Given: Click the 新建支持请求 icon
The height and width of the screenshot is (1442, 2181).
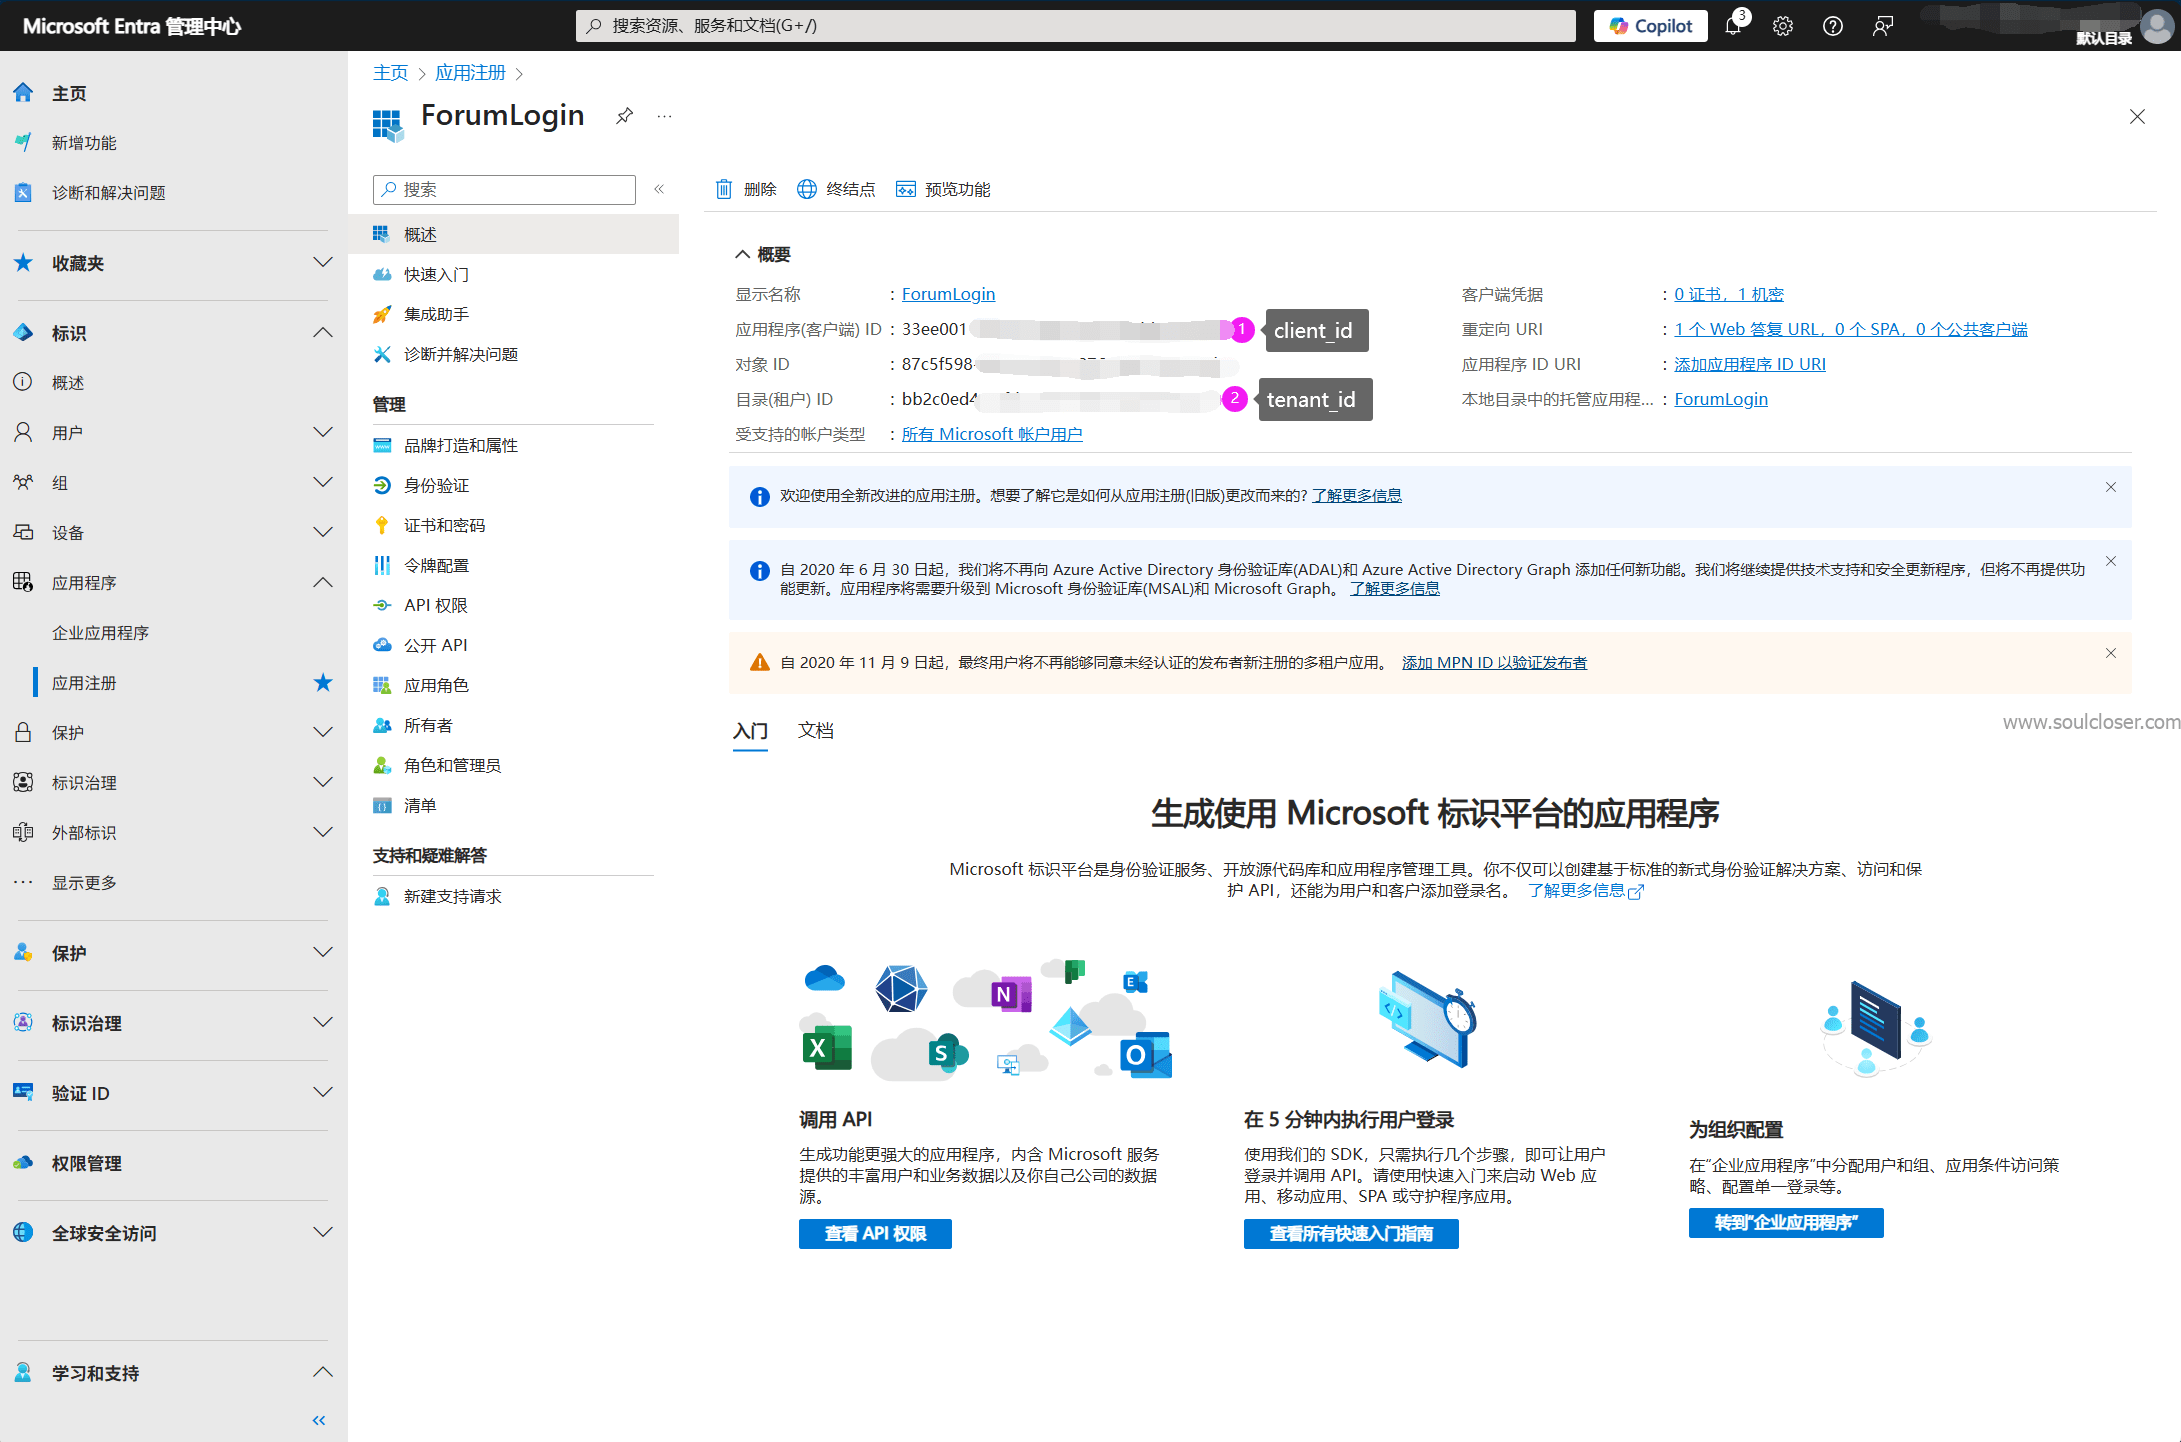Looking at the screenshot, I should [x=382, y=896].
